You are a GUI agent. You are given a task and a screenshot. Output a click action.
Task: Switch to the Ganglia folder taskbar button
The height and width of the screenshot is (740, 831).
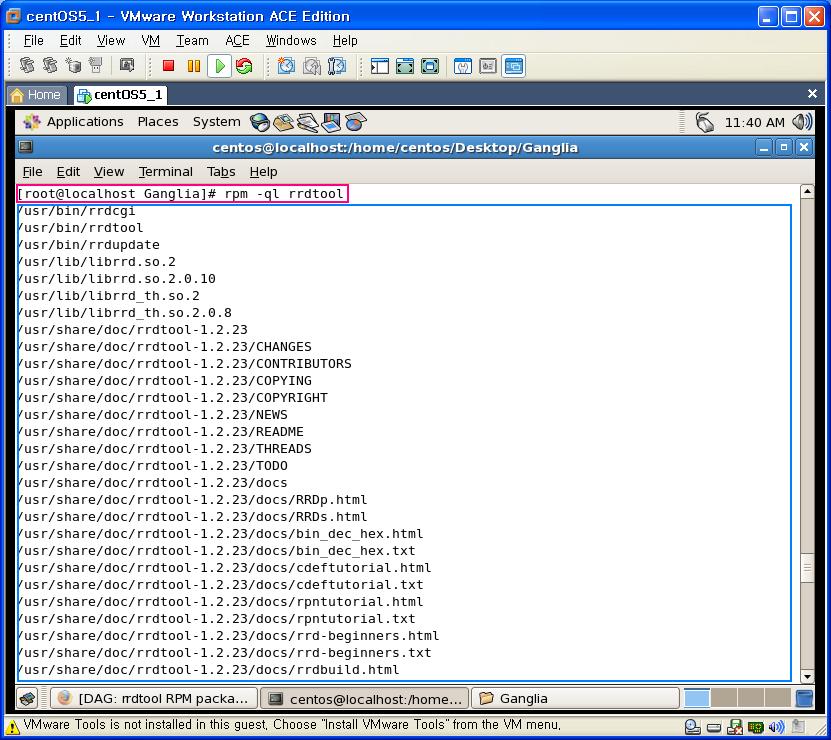576,698
